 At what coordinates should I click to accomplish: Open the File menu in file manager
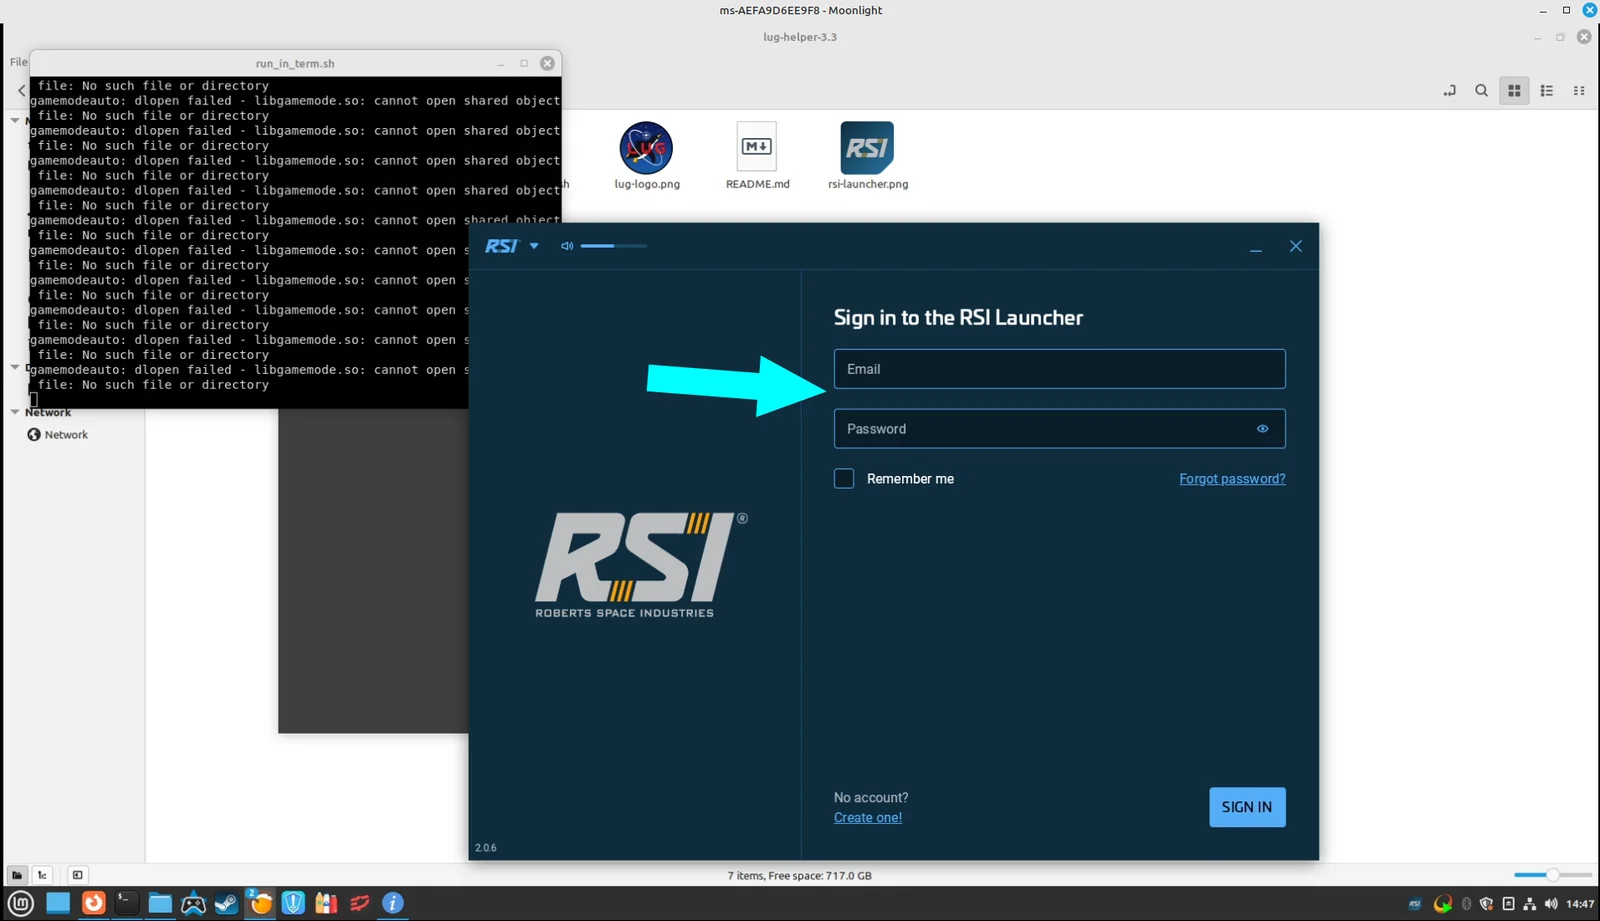[18, 62]
